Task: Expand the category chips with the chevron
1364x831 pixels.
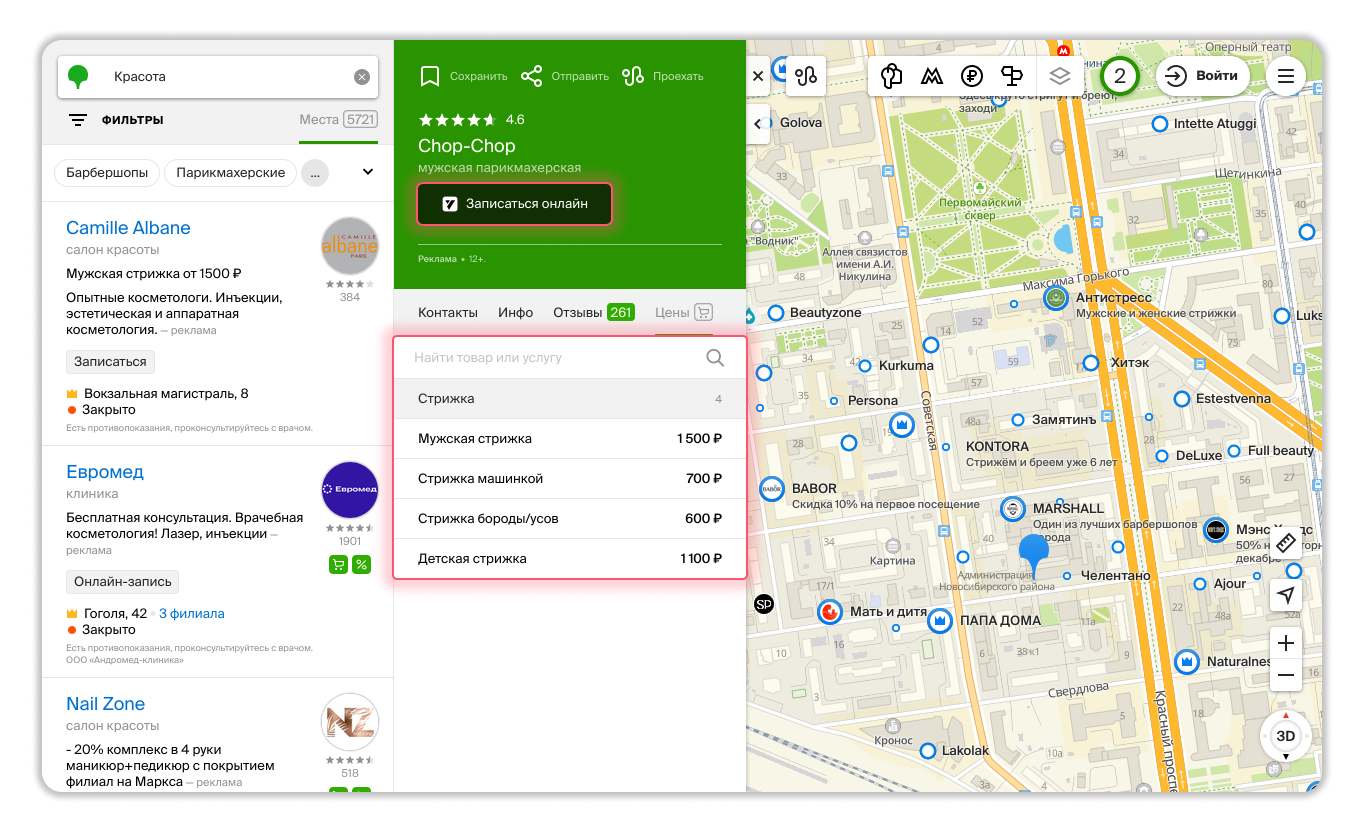Action: (x=367, y=172)
